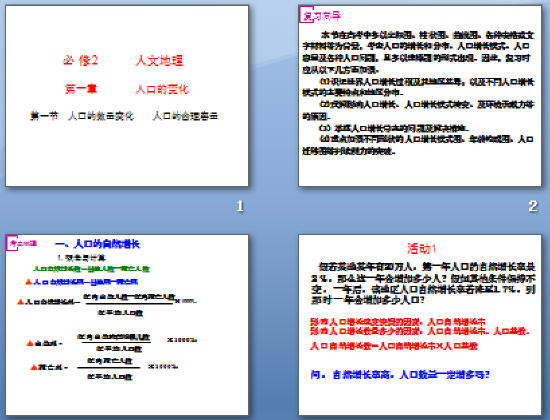This screenshot has height=420, width=550.
Task: Click the 活动1 title on slide 4
Action: point(421,248)
